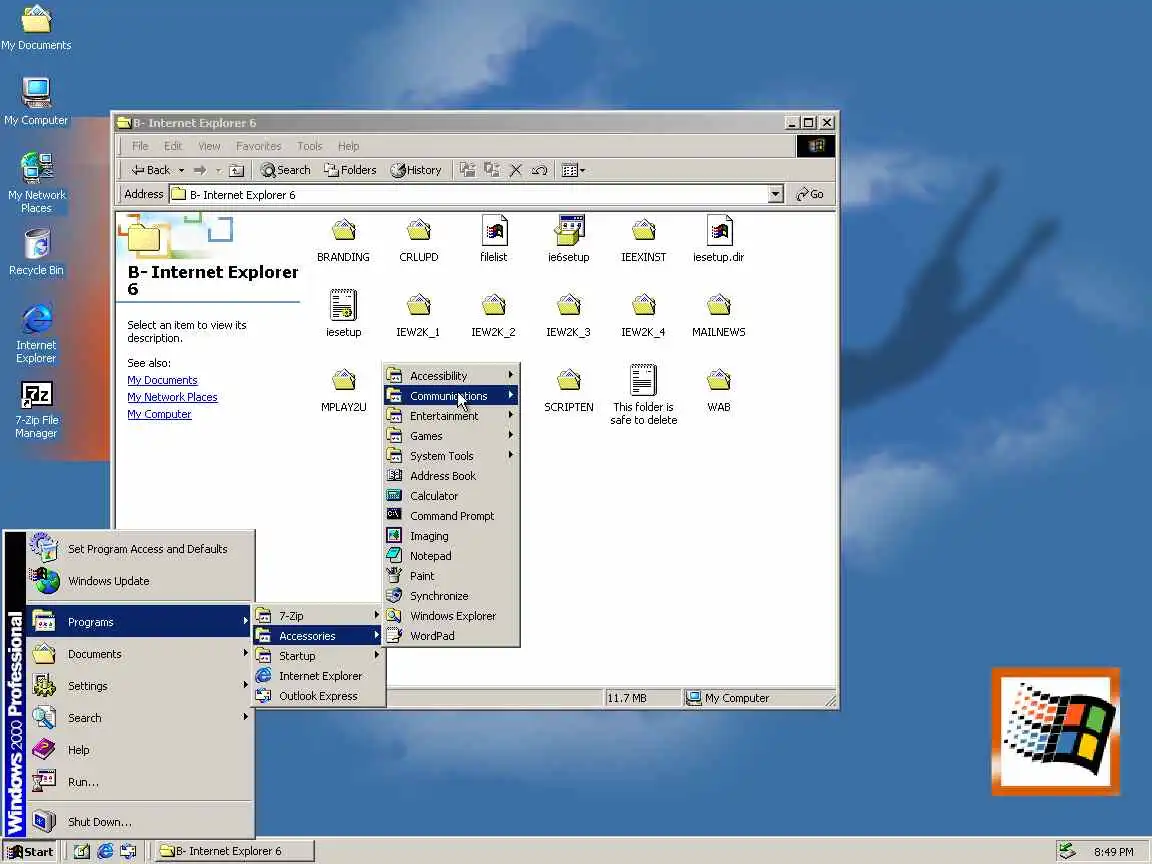The image size is (1152, 864).
Task: Select 'This folder is safe to delete' file
Action: point(644,381)
